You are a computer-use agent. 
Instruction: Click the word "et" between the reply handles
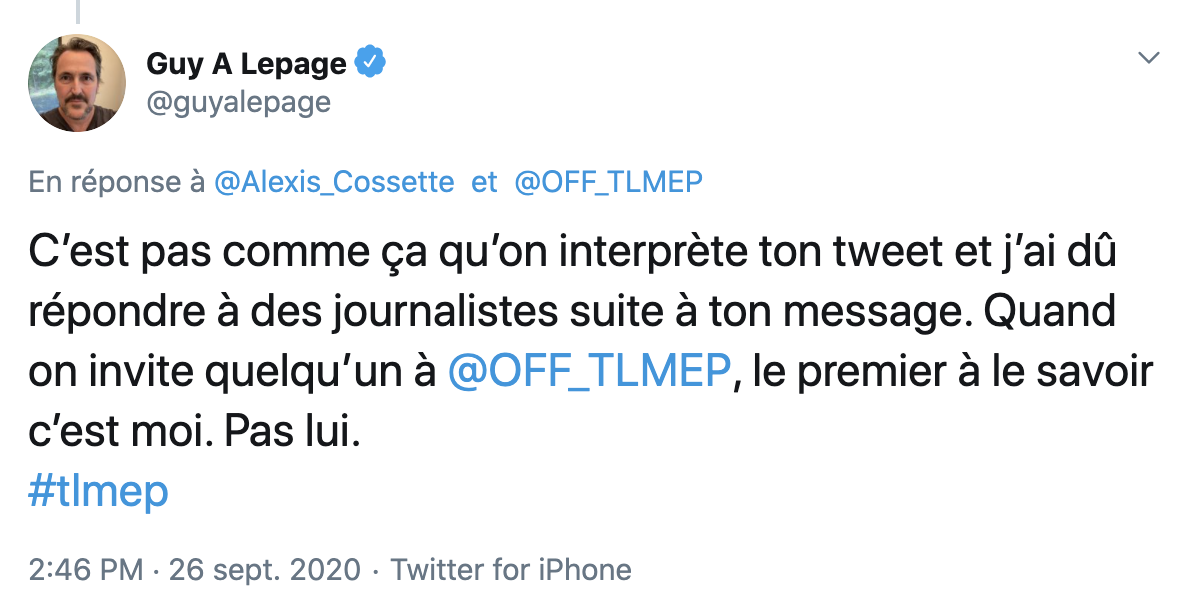point(484,182)
